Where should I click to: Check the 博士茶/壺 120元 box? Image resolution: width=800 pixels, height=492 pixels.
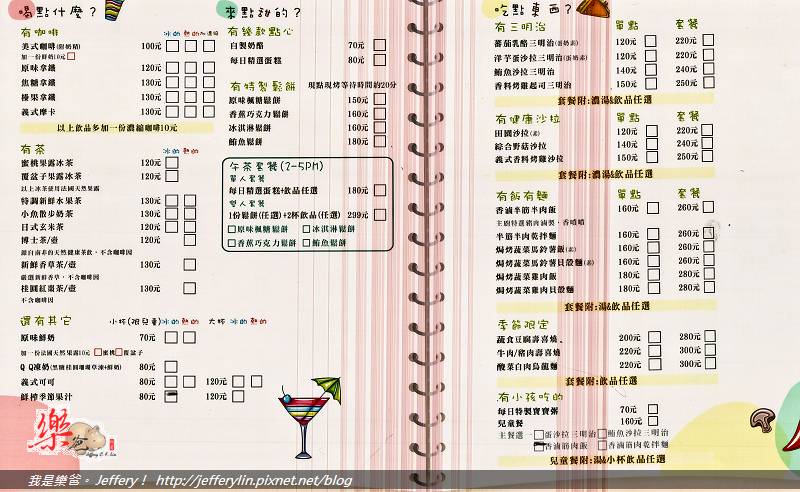(190, 240)
